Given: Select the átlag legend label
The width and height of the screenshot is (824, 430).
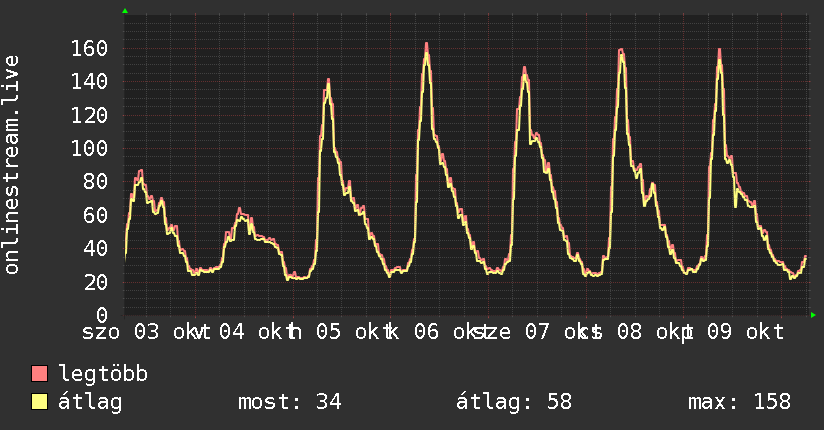Looking at the screenshot, I should point(90,402).
